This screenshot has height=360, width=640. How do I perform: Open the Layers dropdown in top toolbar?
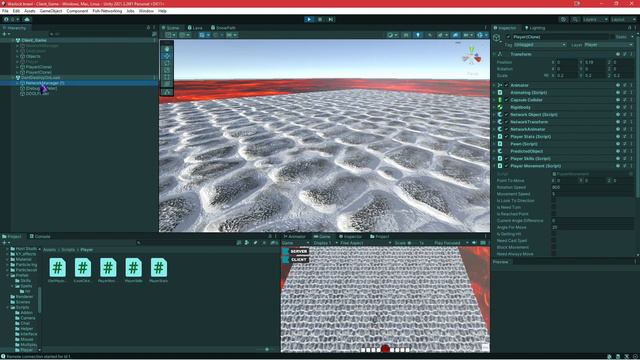[x=595, y=20]
